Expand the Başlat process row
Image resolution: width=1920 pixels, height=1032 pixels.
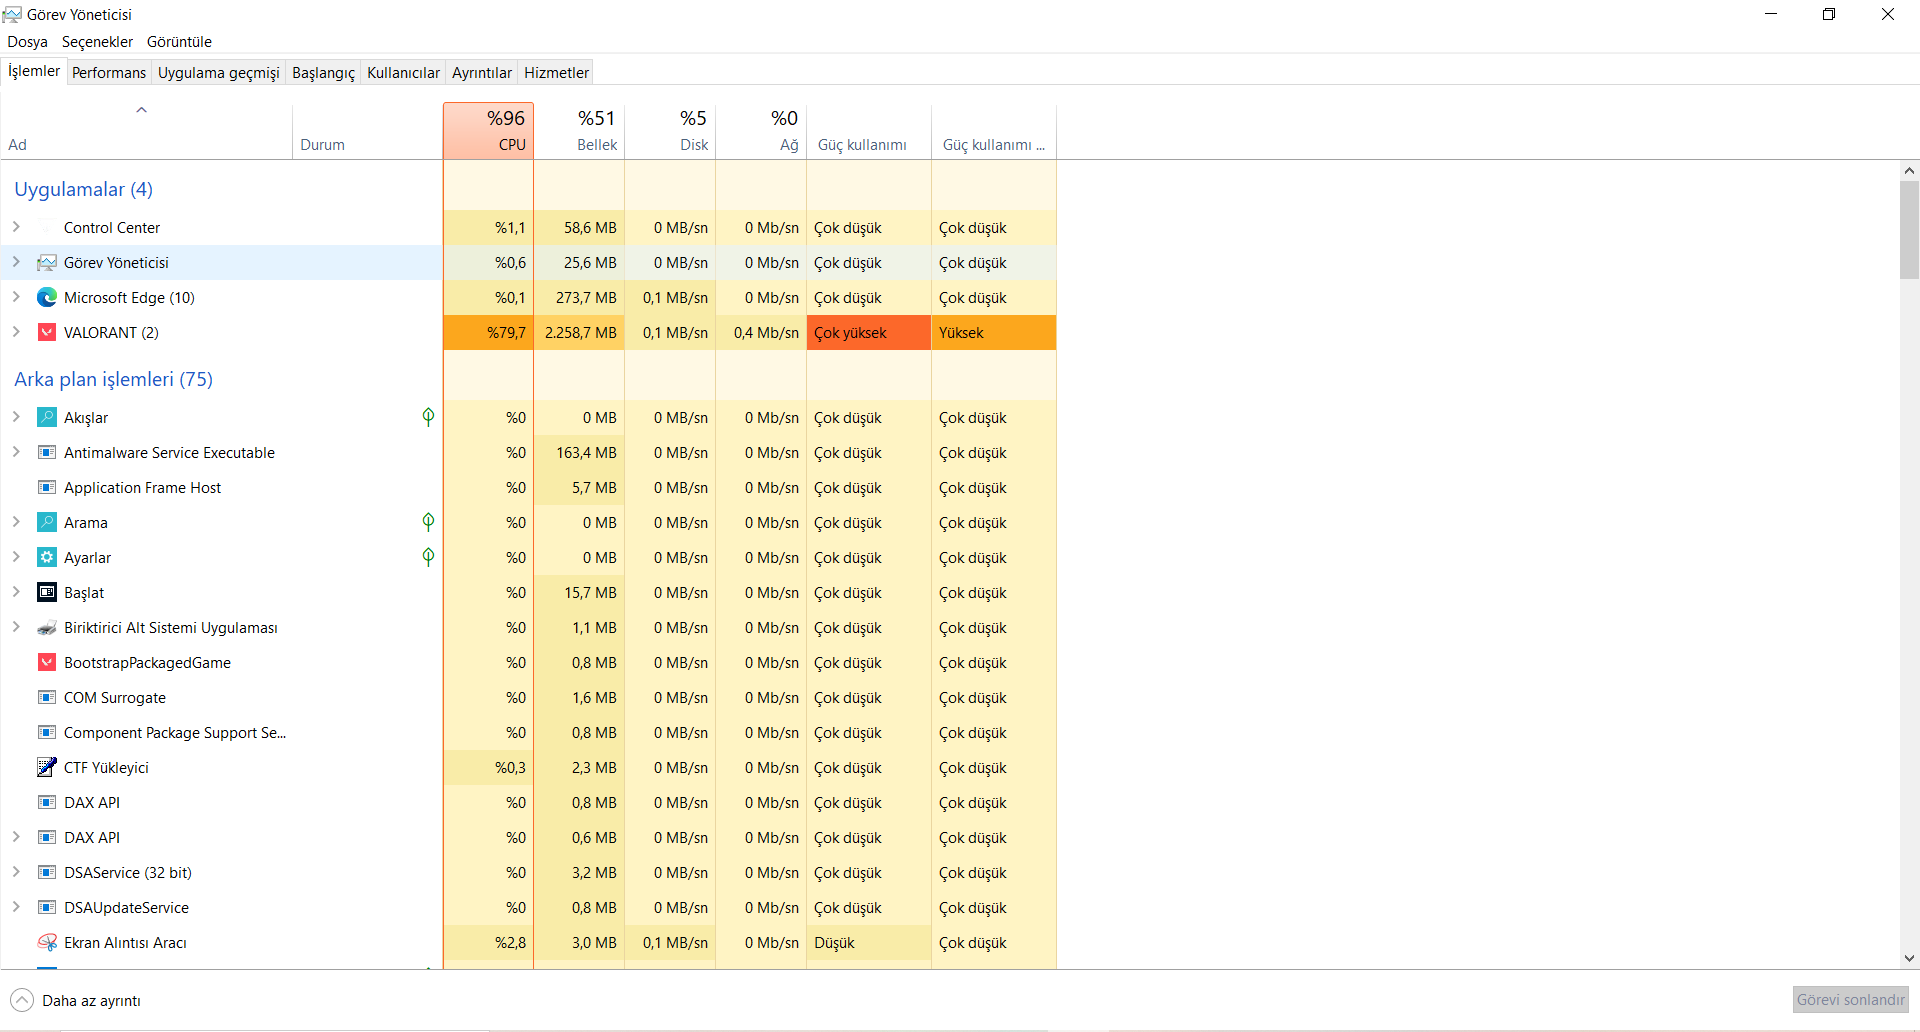click(x=16, y=592)
